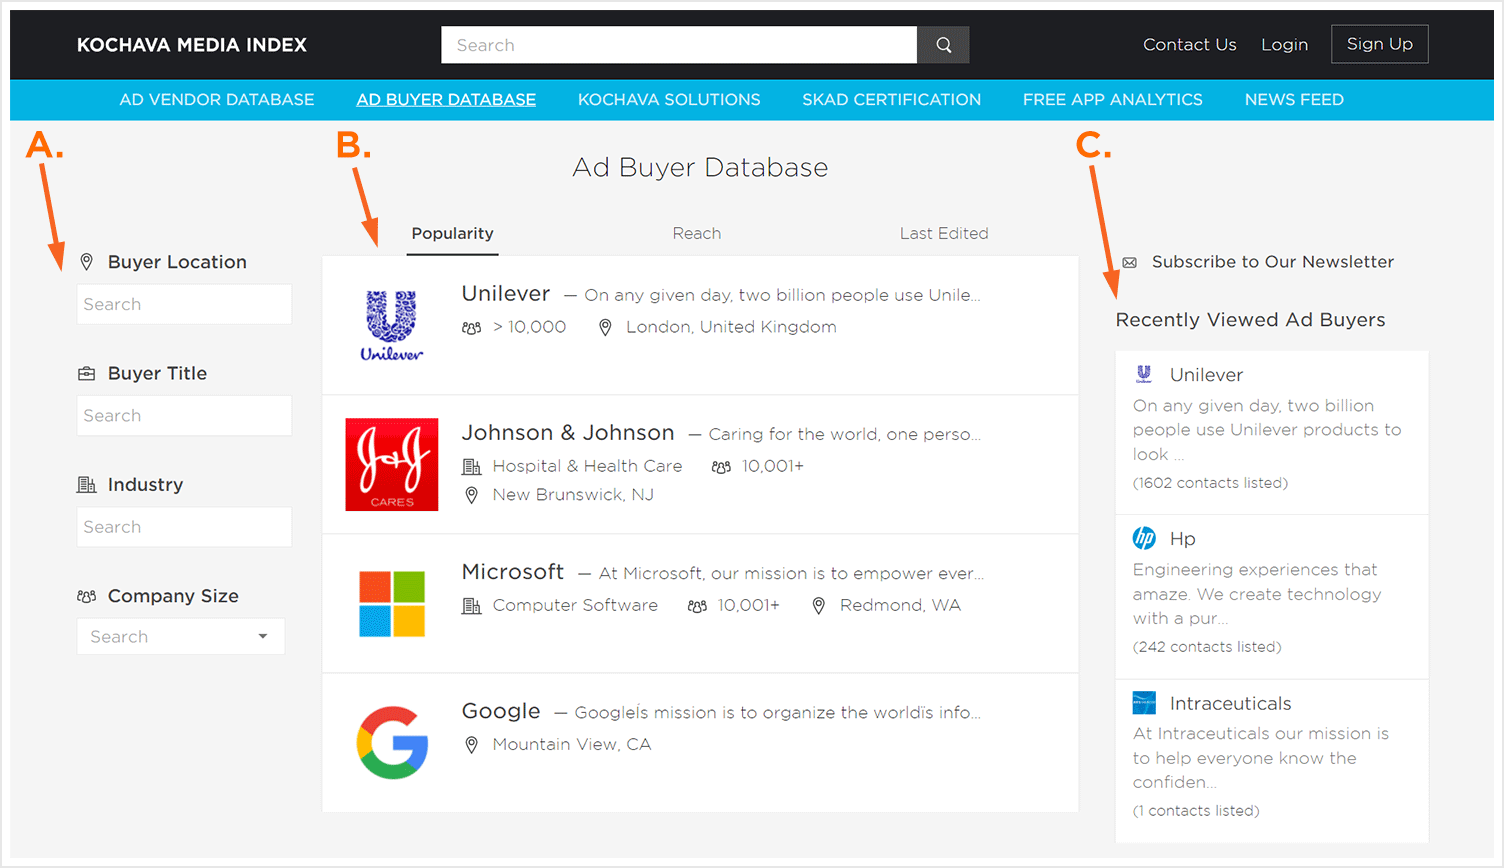Screen dimensions: 1504x868
Task: Click the HP logo icon in Recently Viewed
Action: (x=1144, y=538)
